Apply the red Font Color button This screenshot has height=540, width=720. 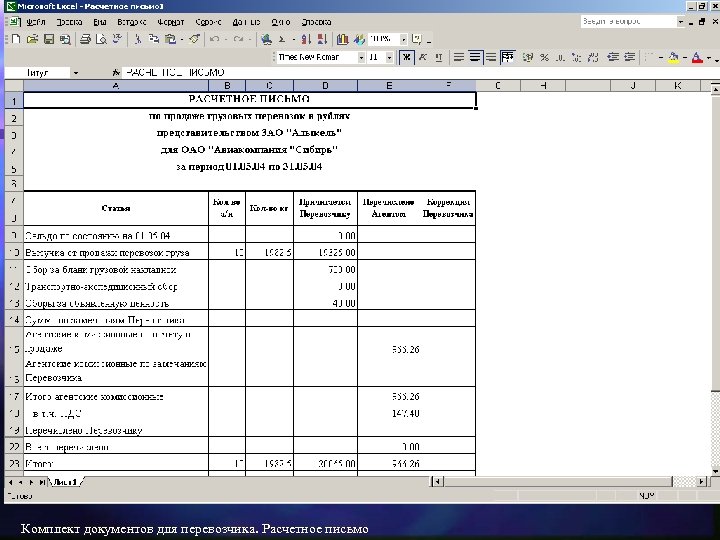pyautogui.click(x=698, y=57)
